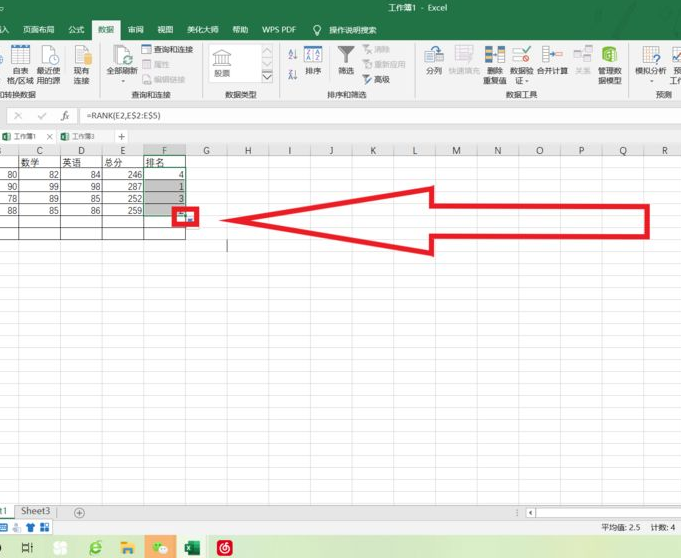Click the Advanced (高级) filter button

(376, 79)
